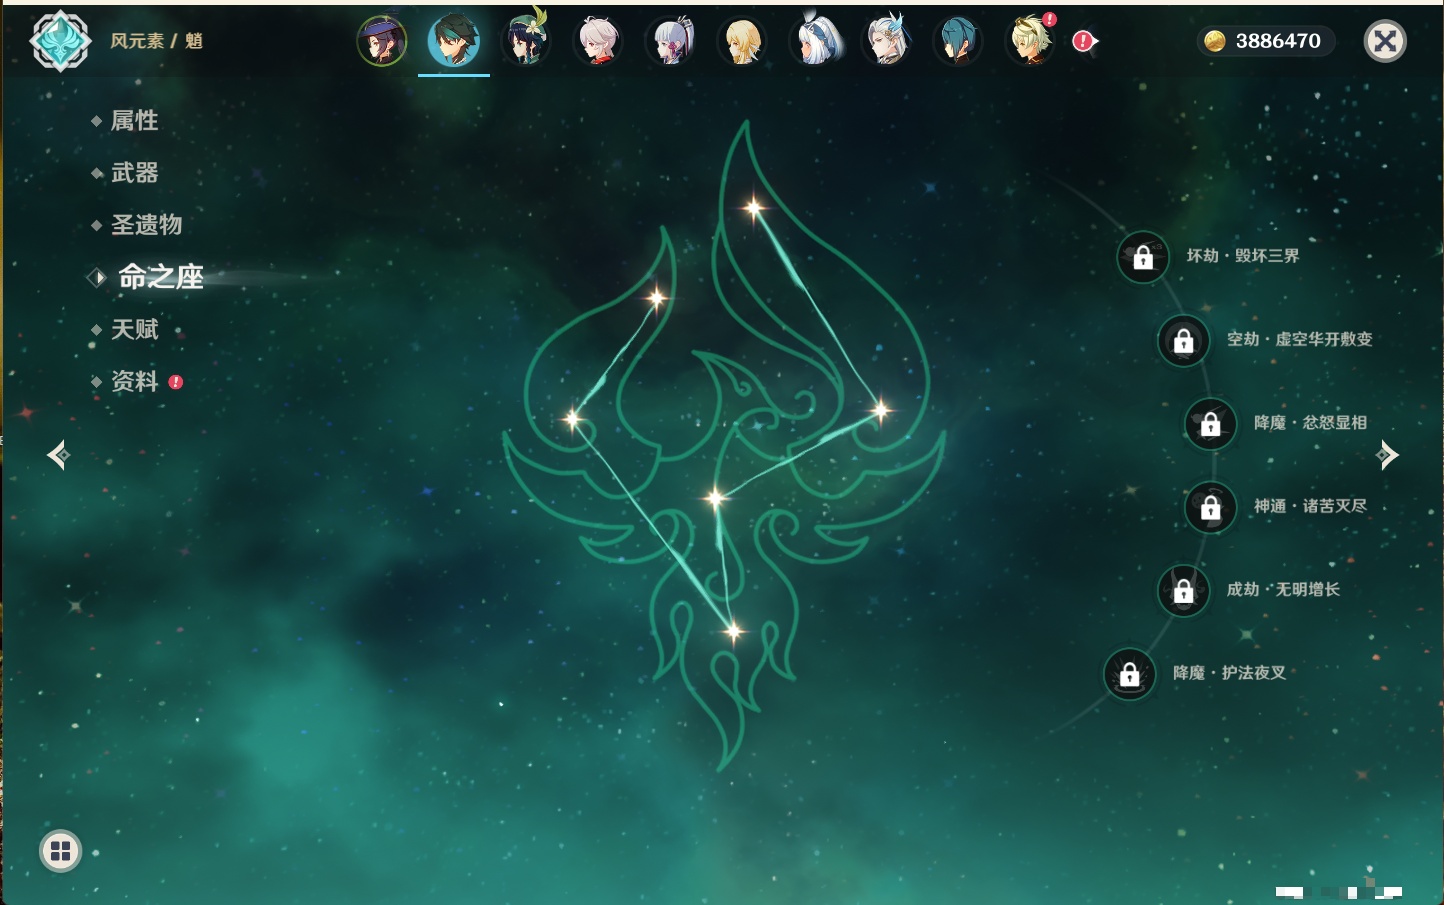Image resolution: width=1444 pixels, height=905 pixels.
Task: Click the 风元素 / 魈 title text
Action: (157, 41)
